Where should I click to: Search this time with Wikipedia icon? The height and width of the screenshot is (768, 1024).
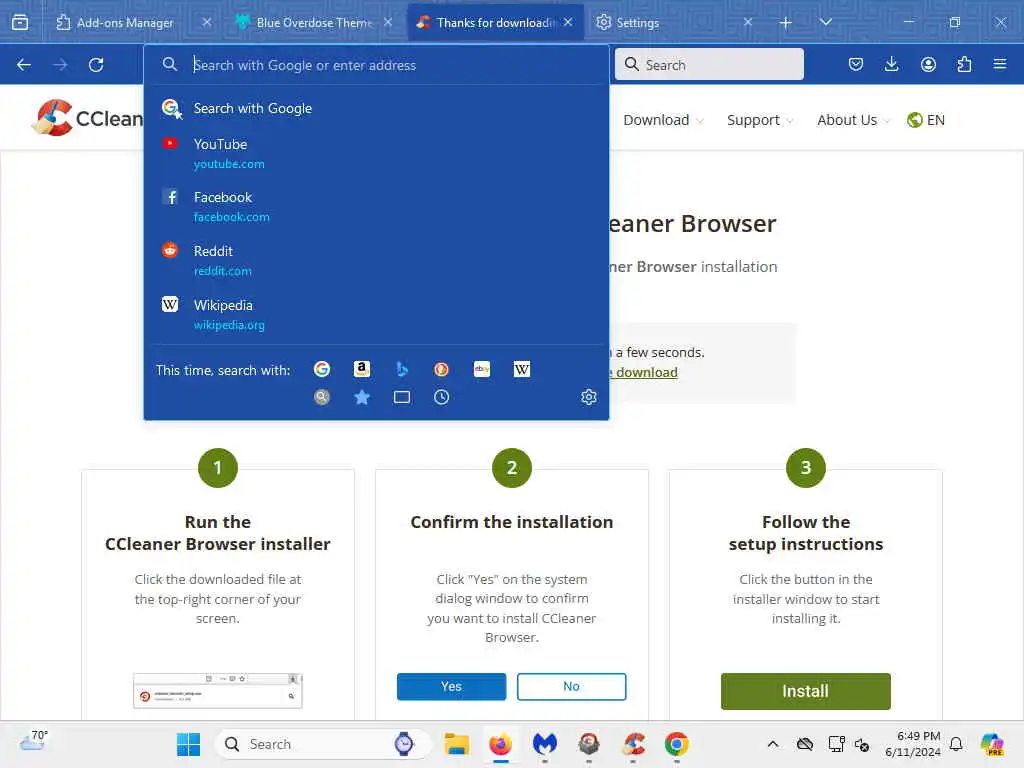pos(522,370)
